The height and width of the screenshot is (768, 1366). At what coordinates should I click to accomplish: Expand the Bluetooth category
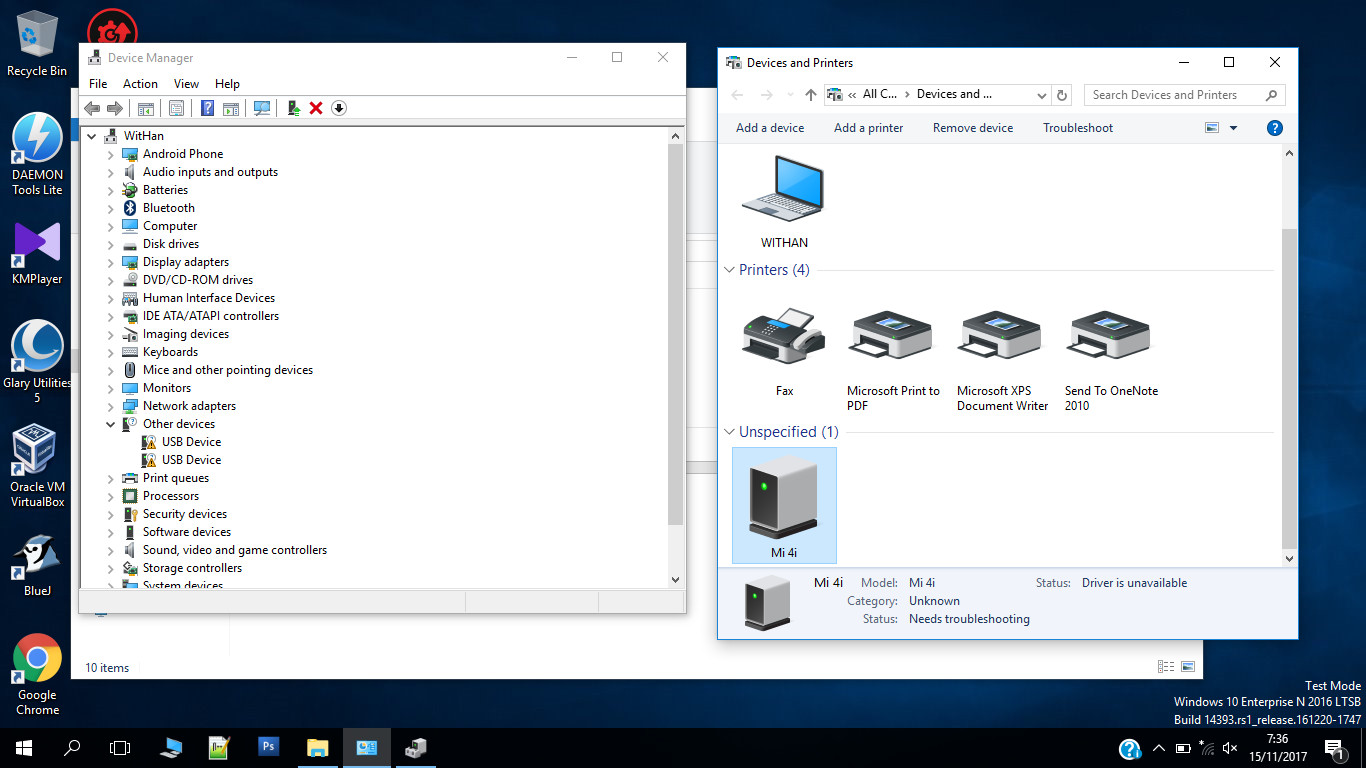(111, 208)
